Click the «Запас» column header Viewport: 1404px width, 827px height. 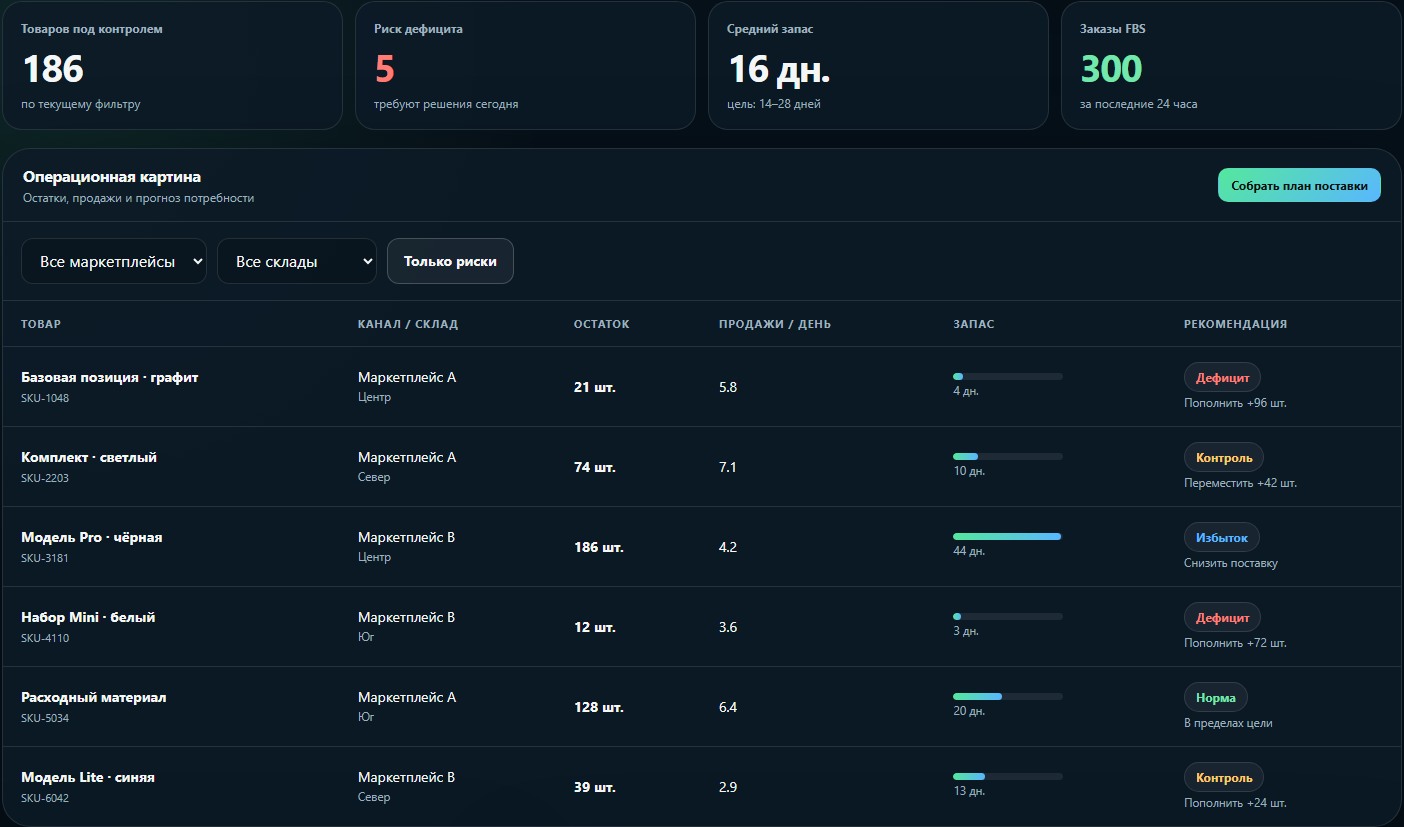[974, 324]
